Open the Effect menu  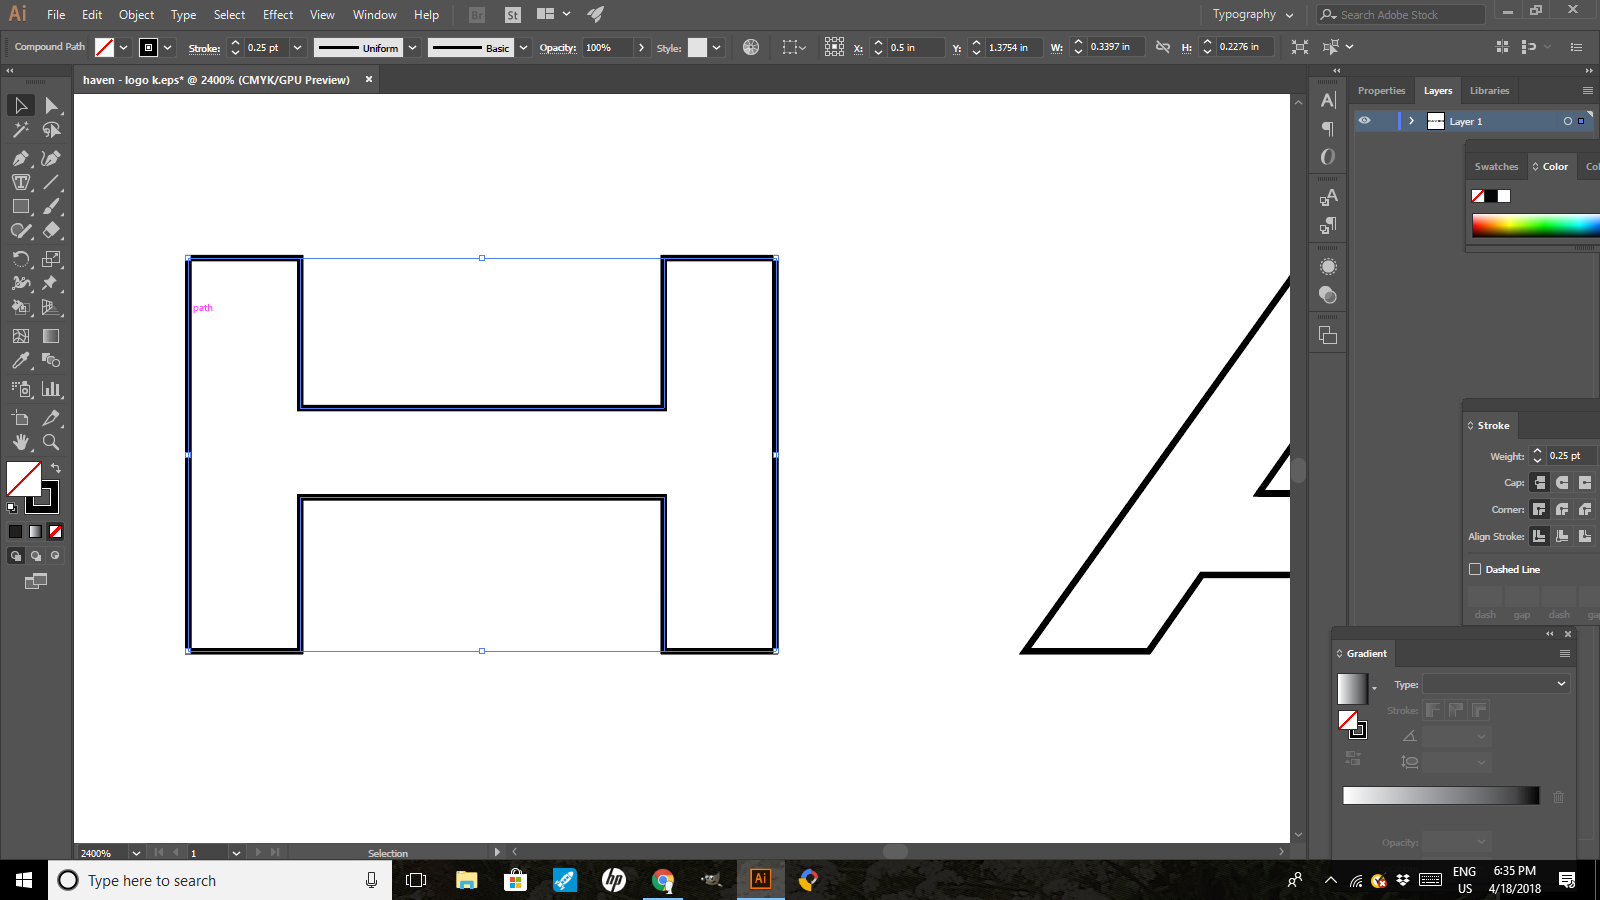[278, 15]
